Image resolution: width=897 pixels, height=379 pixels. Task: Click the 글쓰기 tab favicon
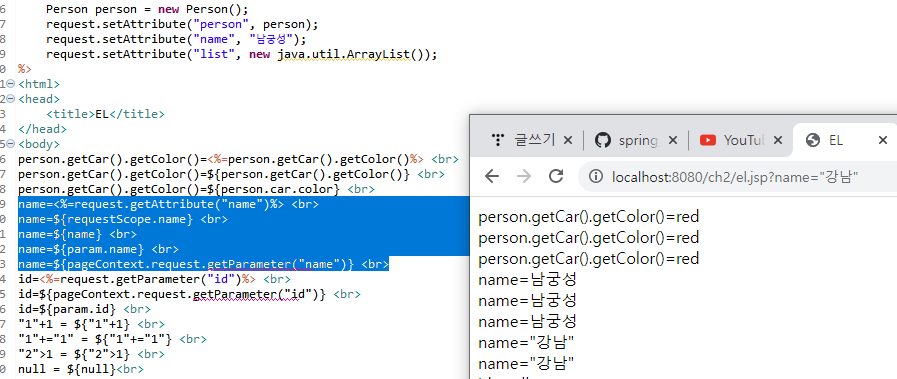(x=497, y=139)
